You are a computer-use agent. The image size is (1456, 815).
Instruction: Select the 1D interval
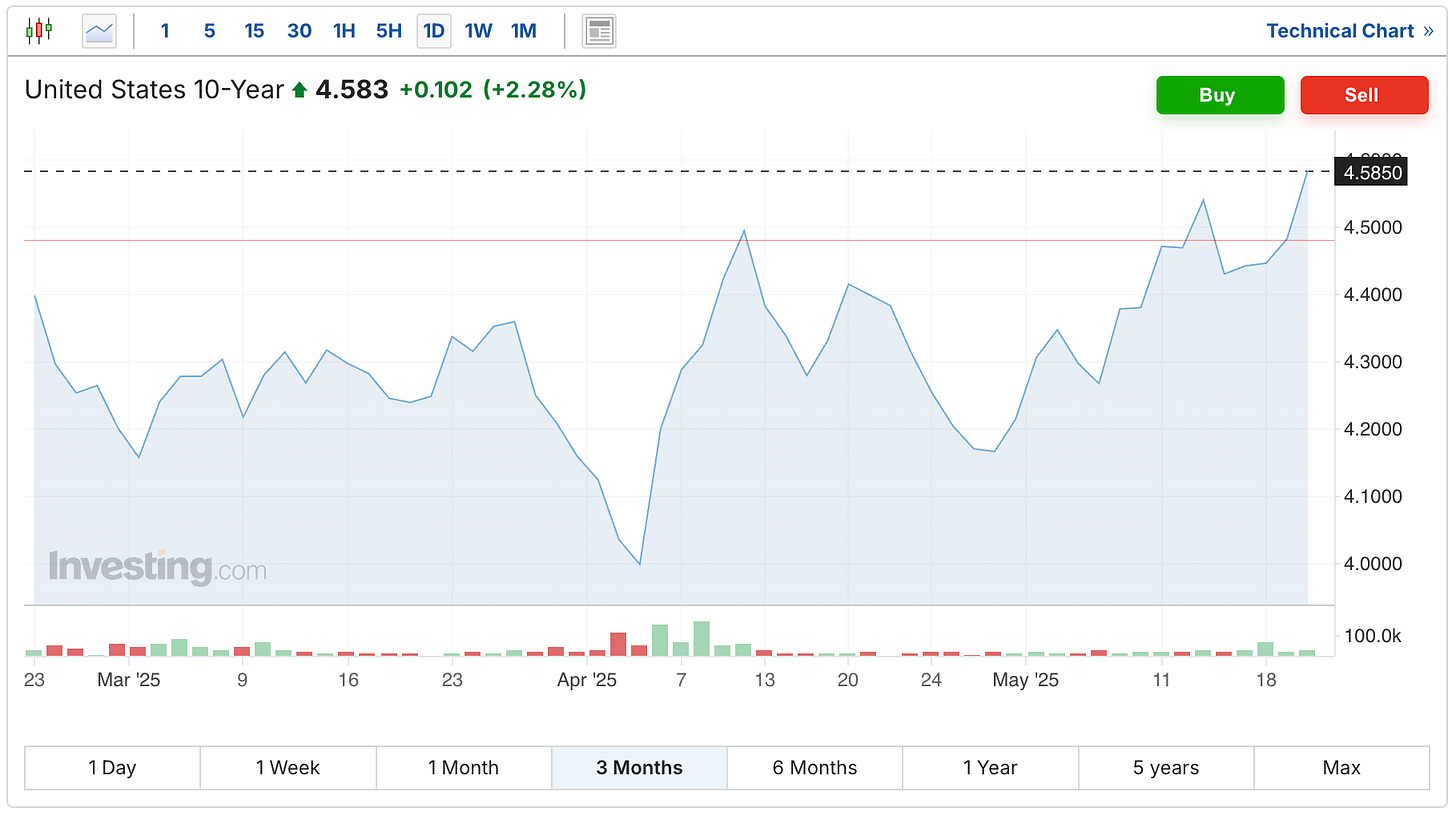[434, 31]
